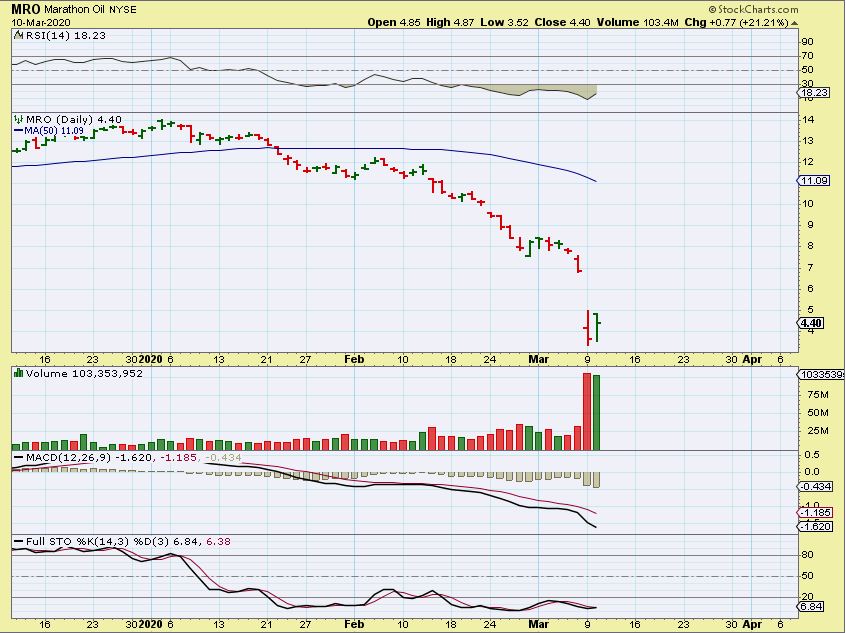Click the MRO (Daily) 4.40 price legend

pyautogui.click(x=74, y=119)
